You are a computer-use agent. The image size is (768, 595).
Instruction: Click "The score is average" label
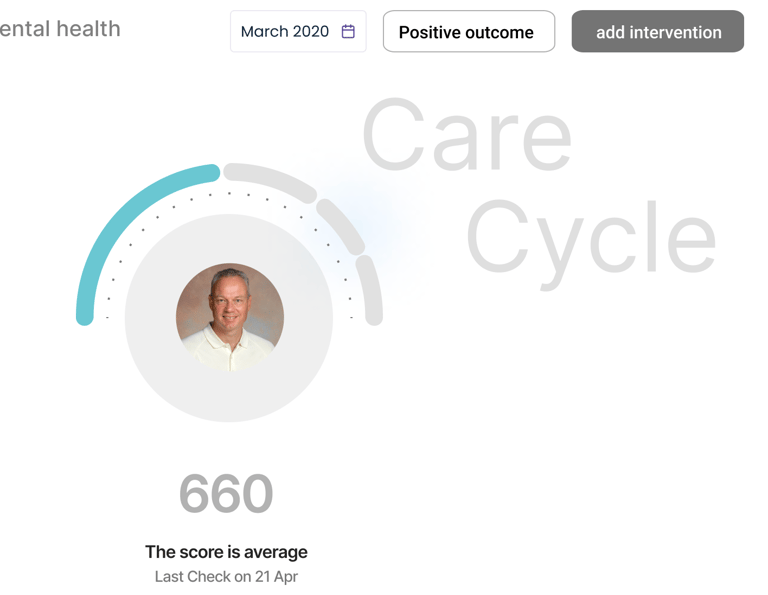click(226, 552)
